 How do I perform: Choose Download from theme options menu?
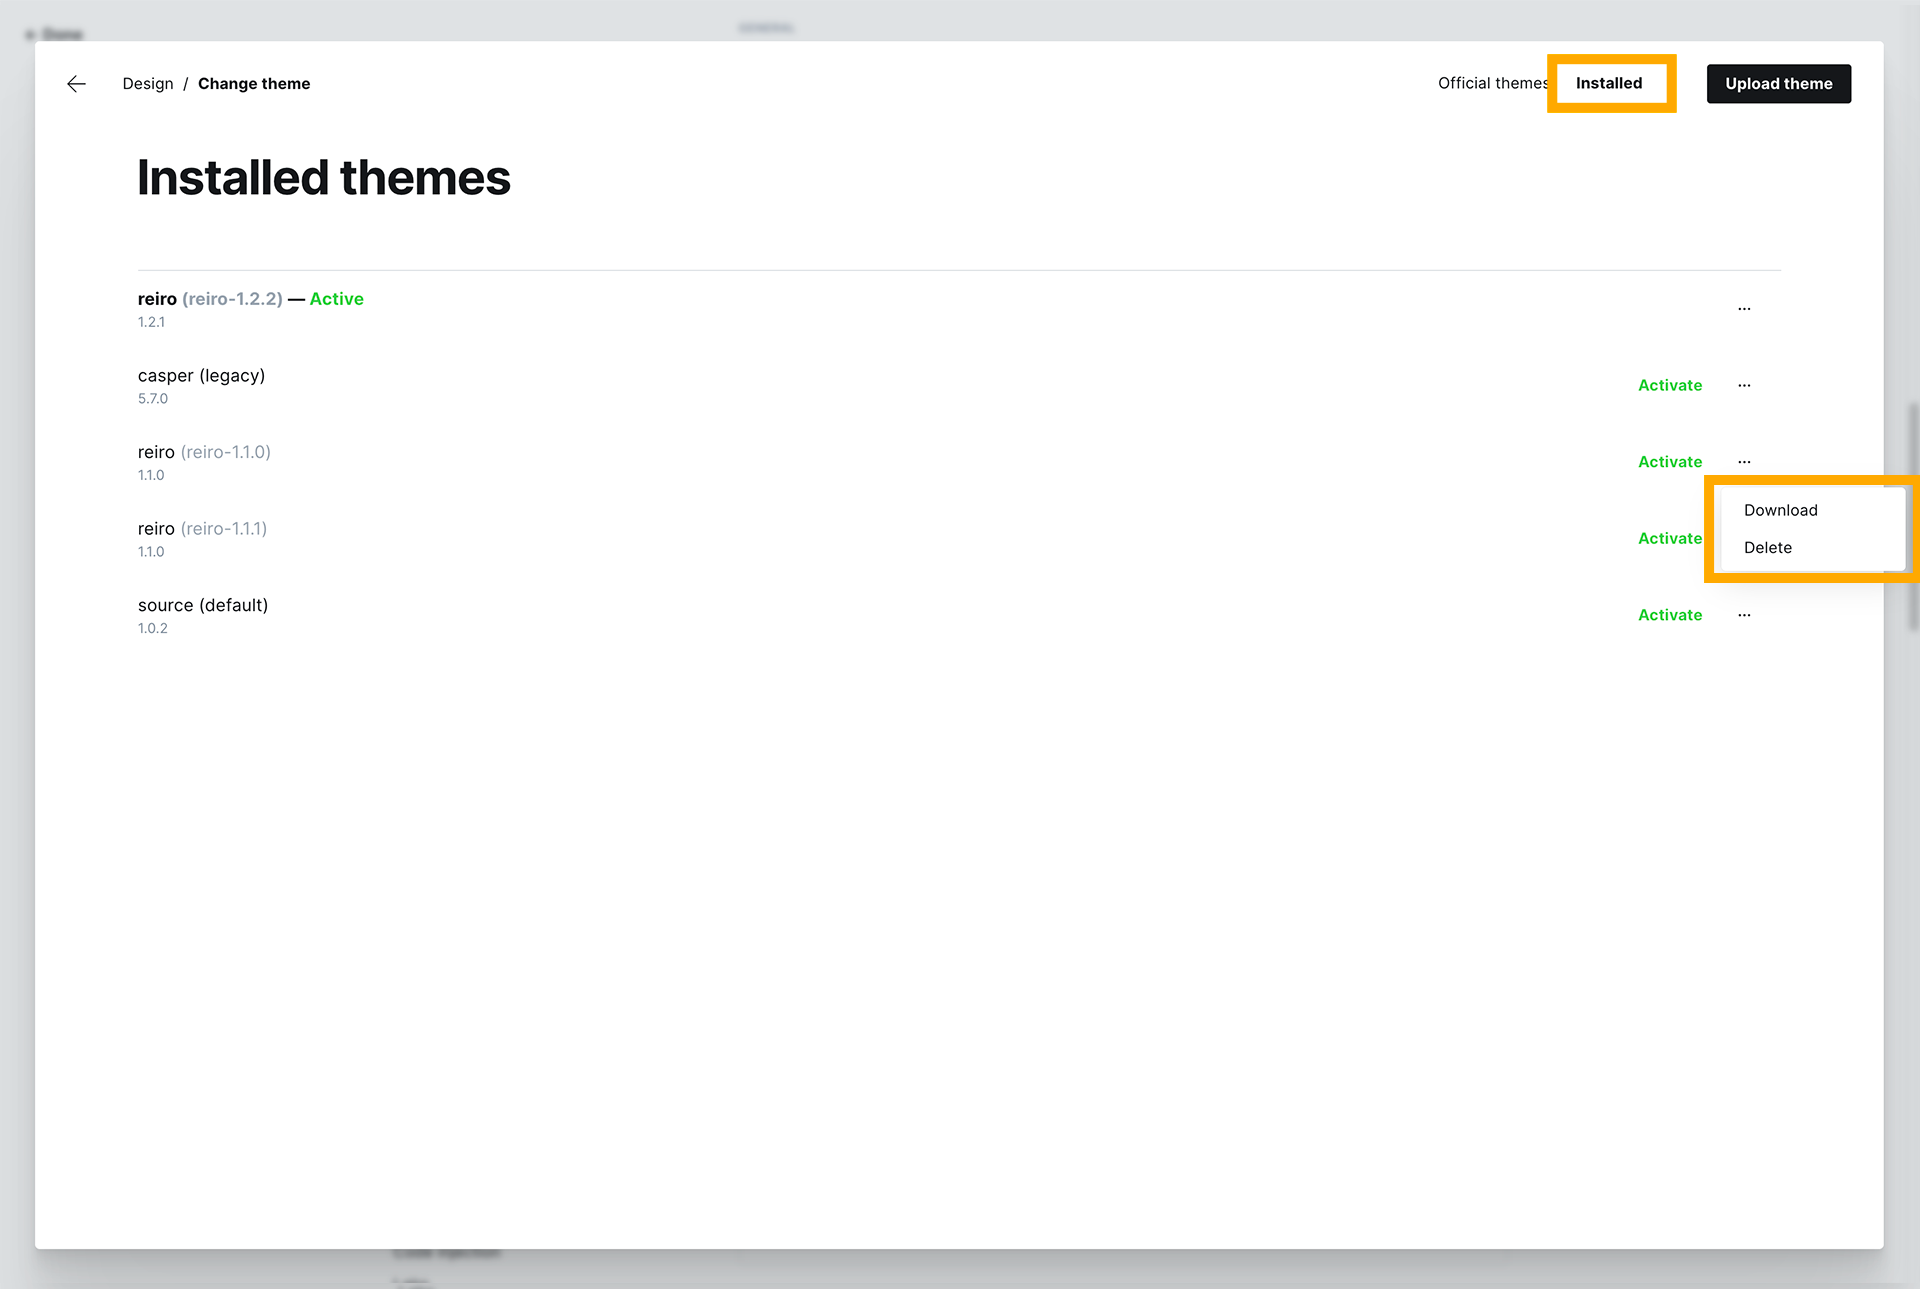coord(1780,510)
